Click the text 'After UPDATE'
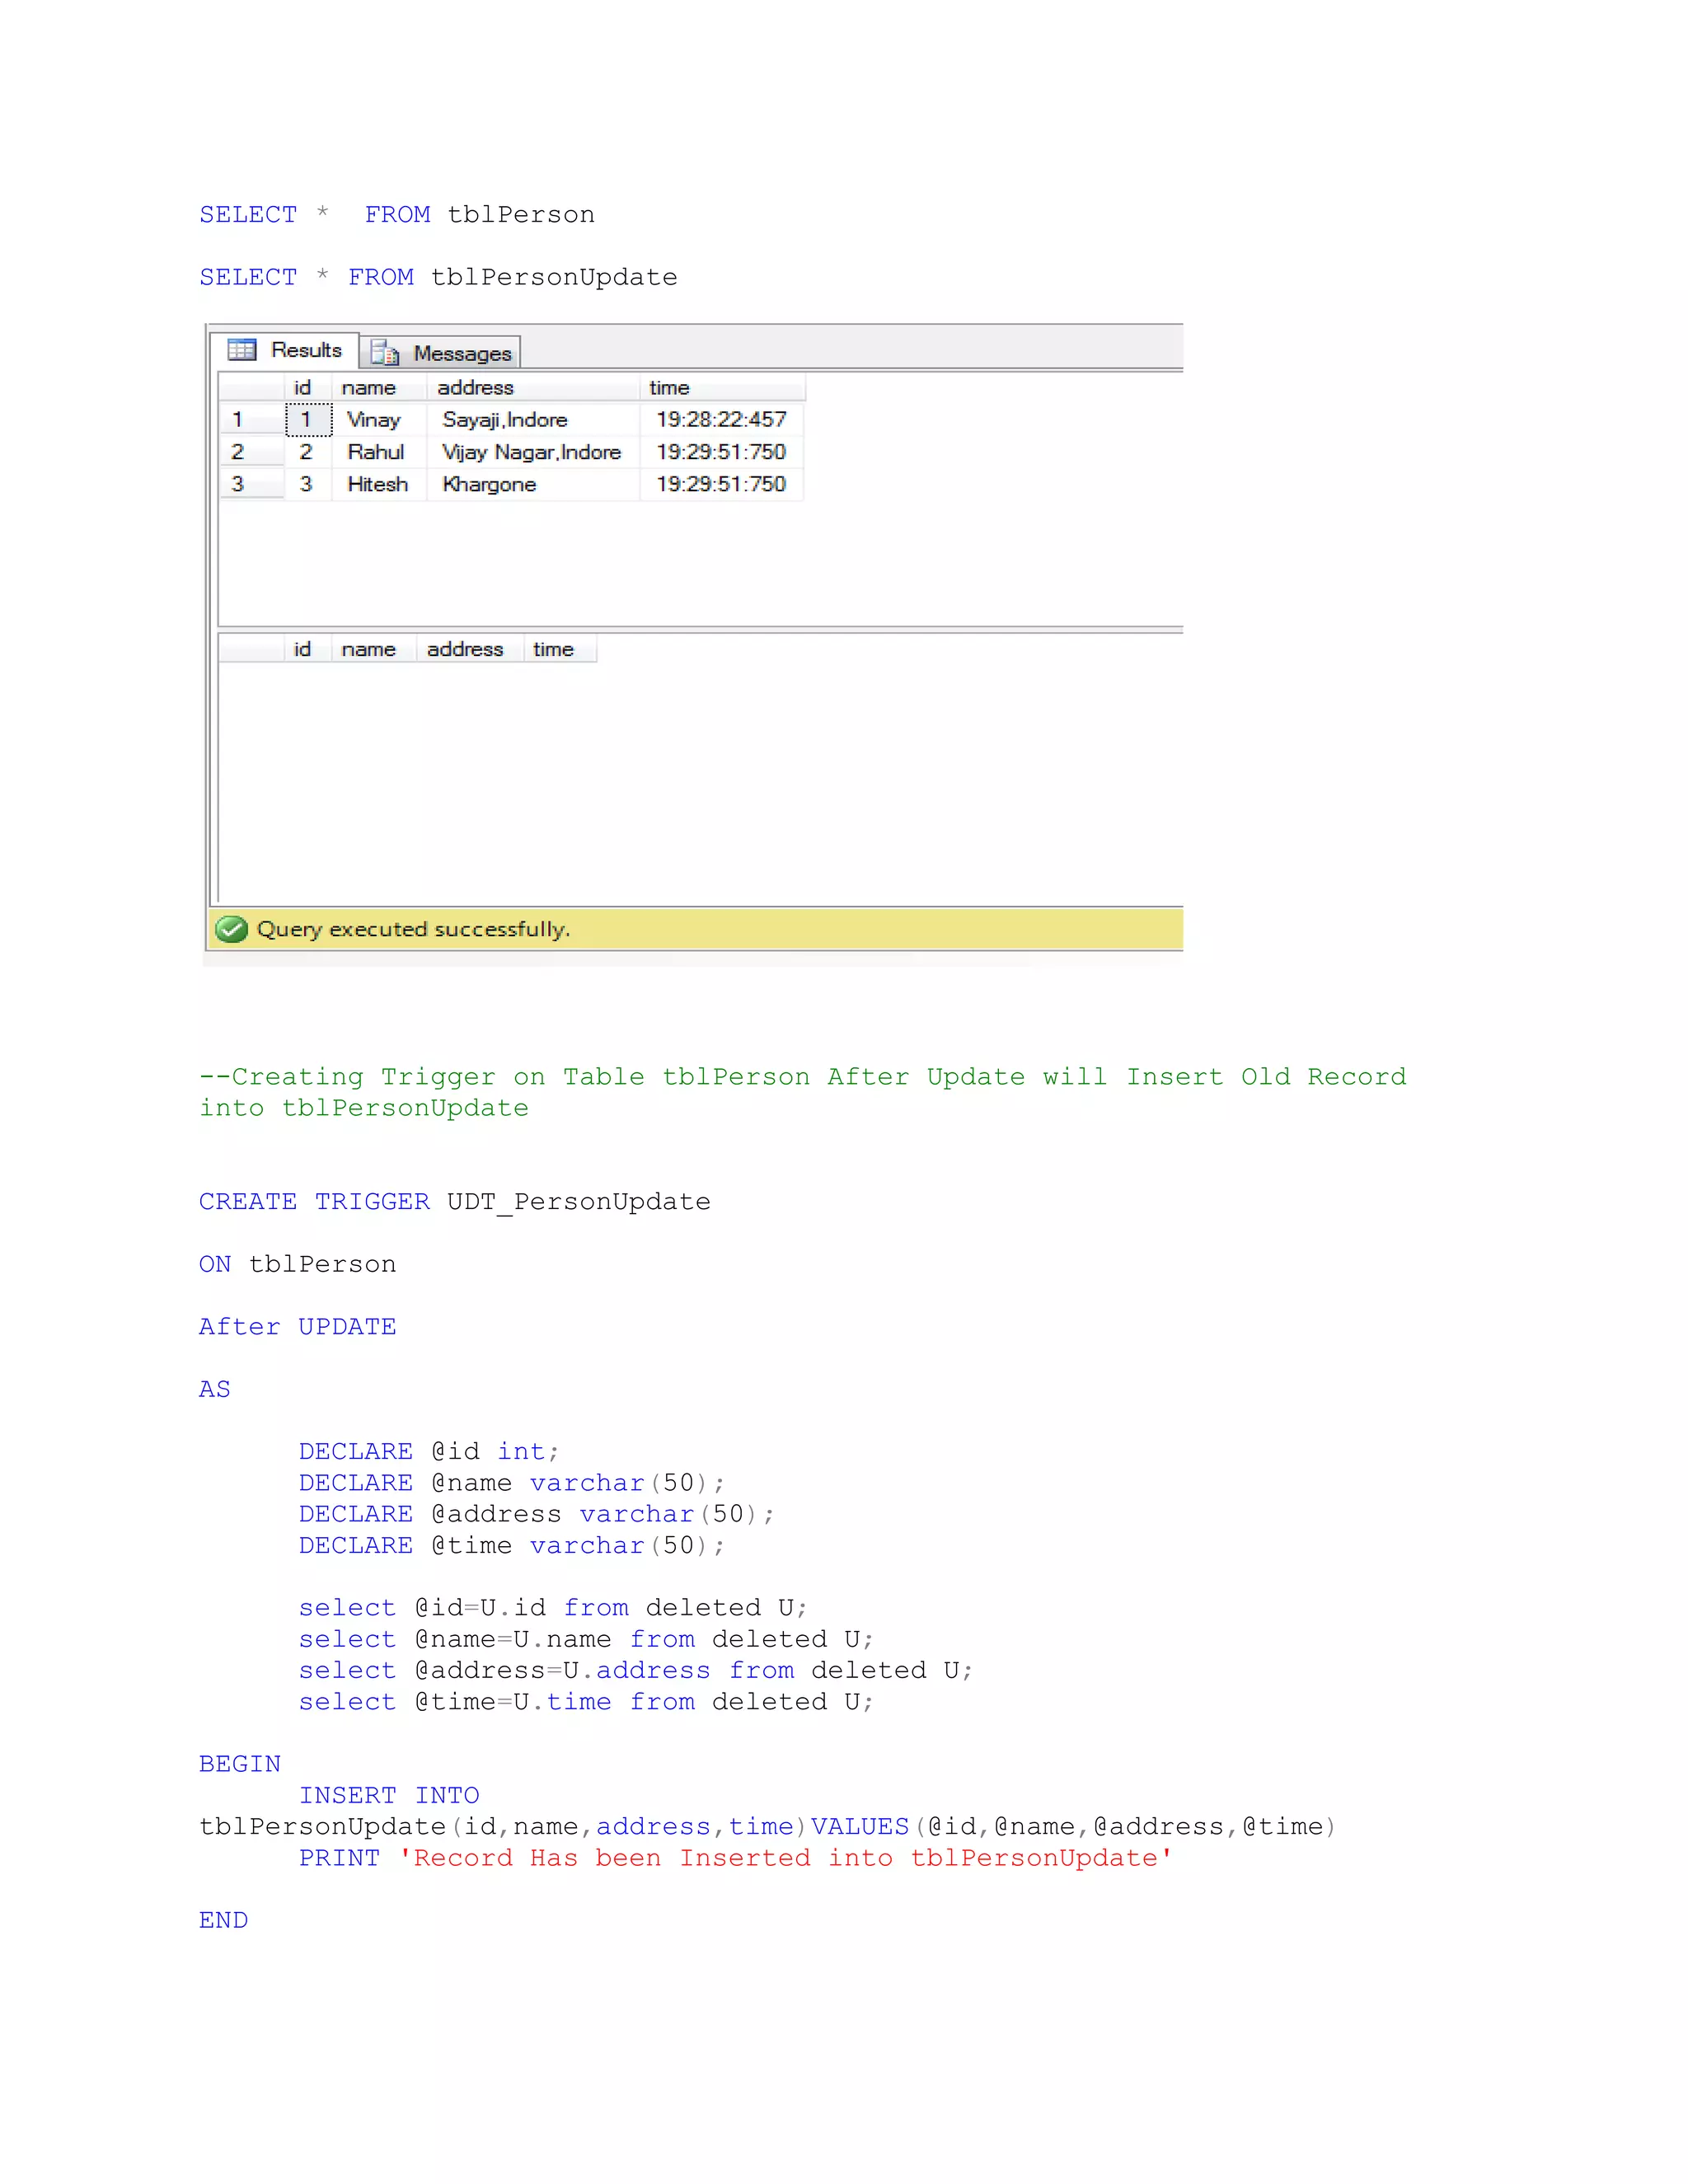 pyautogui.click(x=297, y=1326)
